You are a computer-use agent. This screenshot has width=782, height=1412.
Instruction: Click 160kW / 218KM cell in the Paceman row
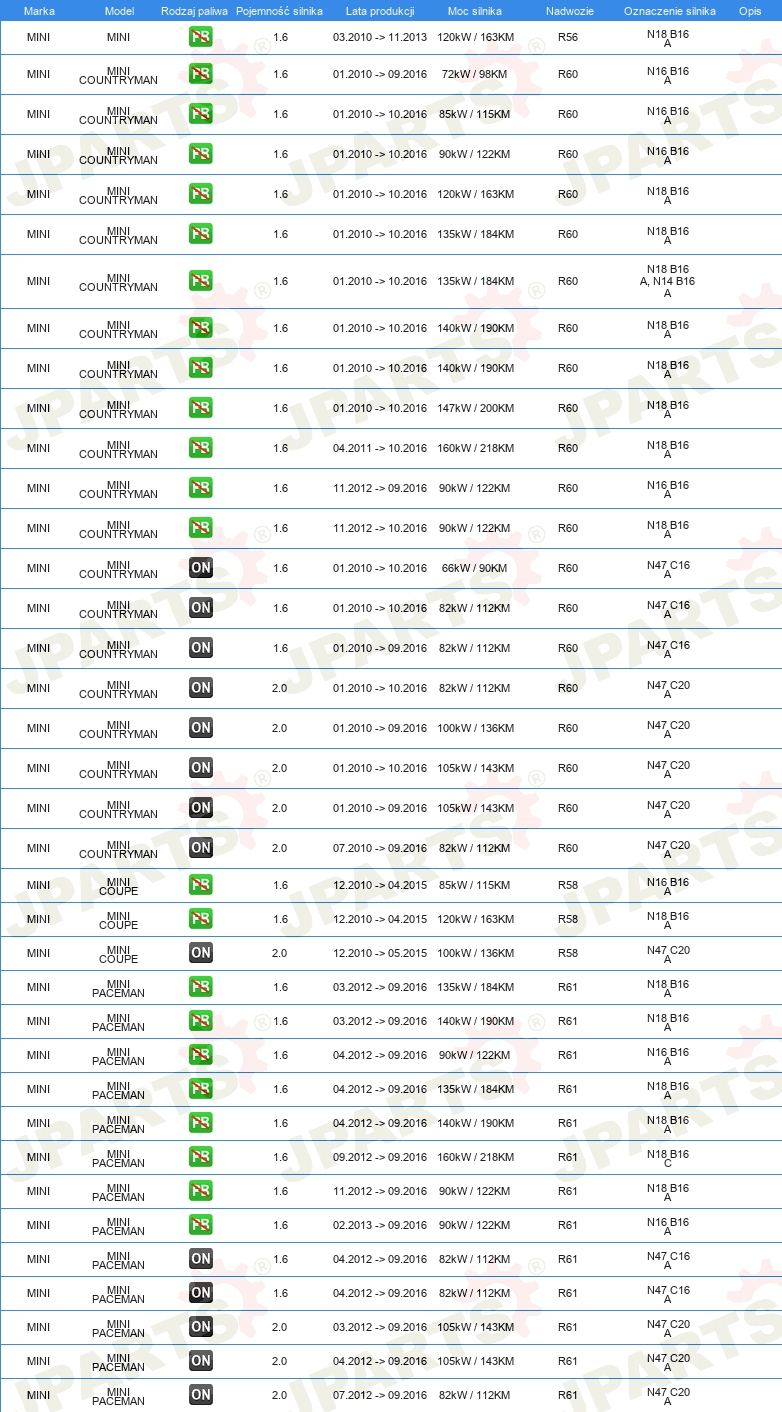(x=474, y=1157)
